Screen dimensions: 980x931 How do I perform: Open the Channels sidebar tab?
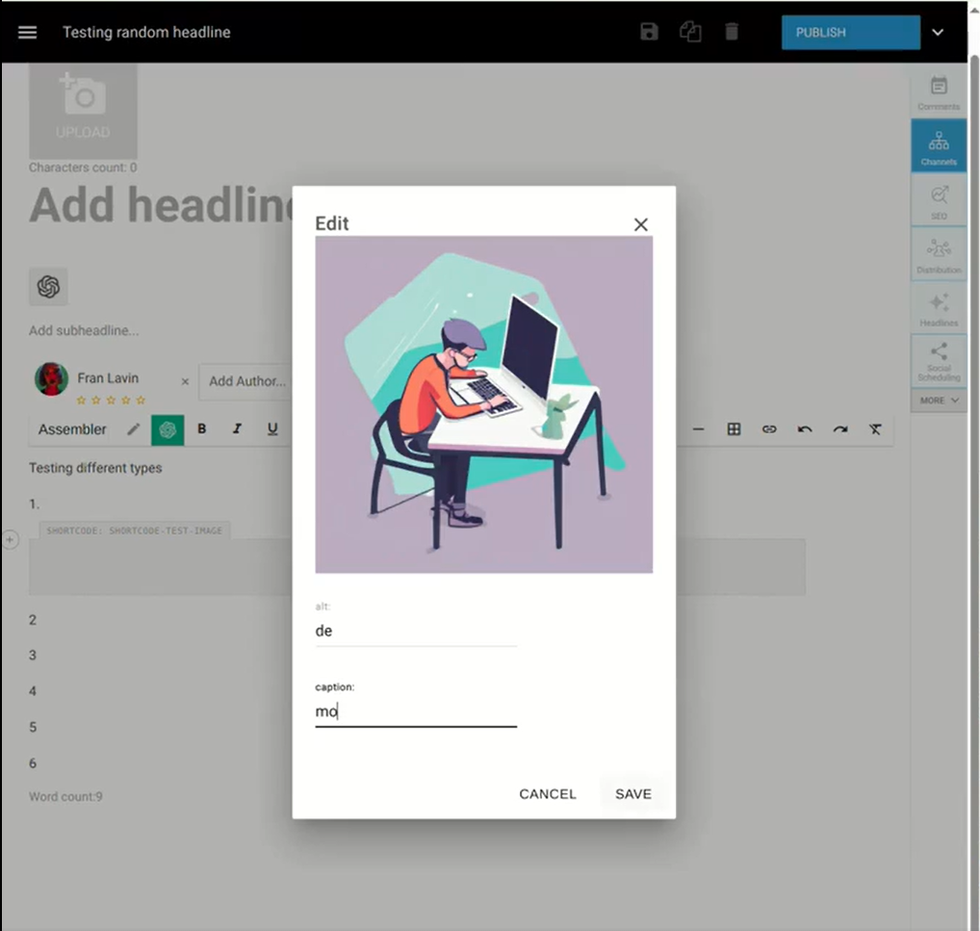click(x=938, y=146)
